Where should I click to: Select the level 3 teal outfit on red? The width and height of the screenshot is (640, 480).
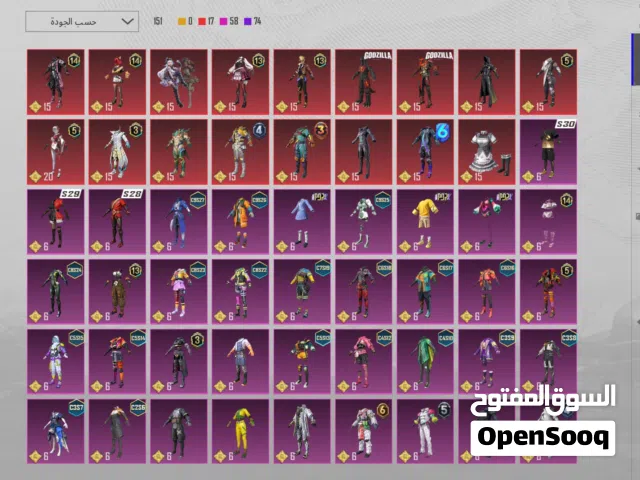pyautogui.click(x=302, y=152)
